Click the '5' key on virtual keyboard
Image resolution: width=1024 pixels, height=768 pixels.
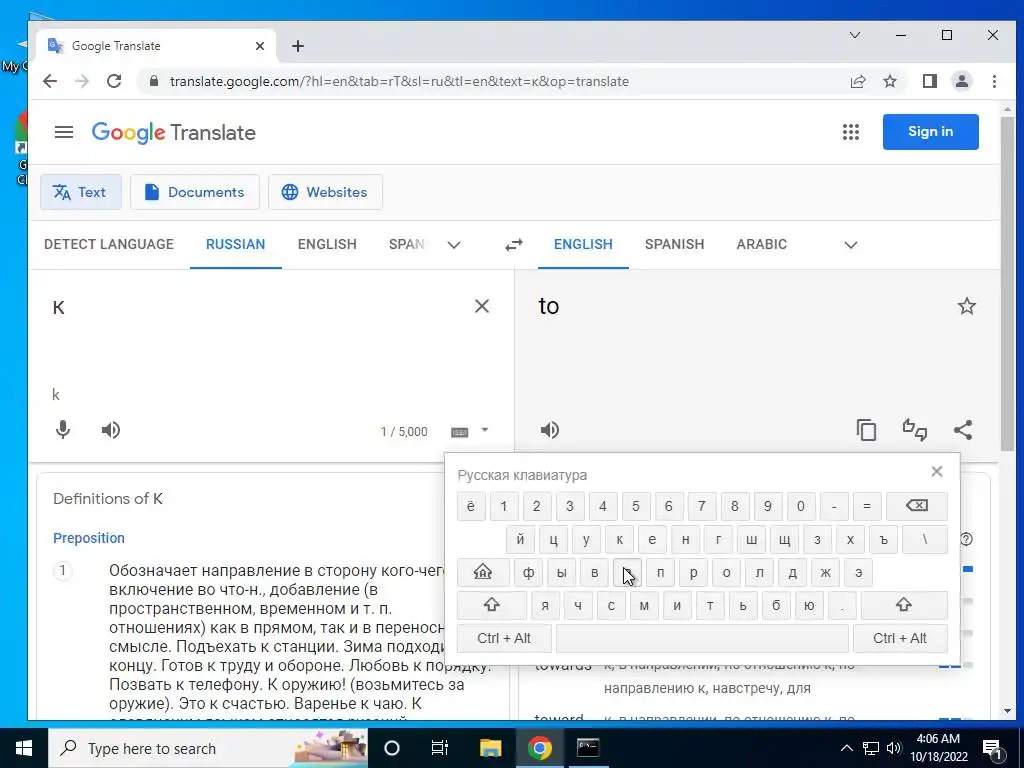click(x=635, y=506)
